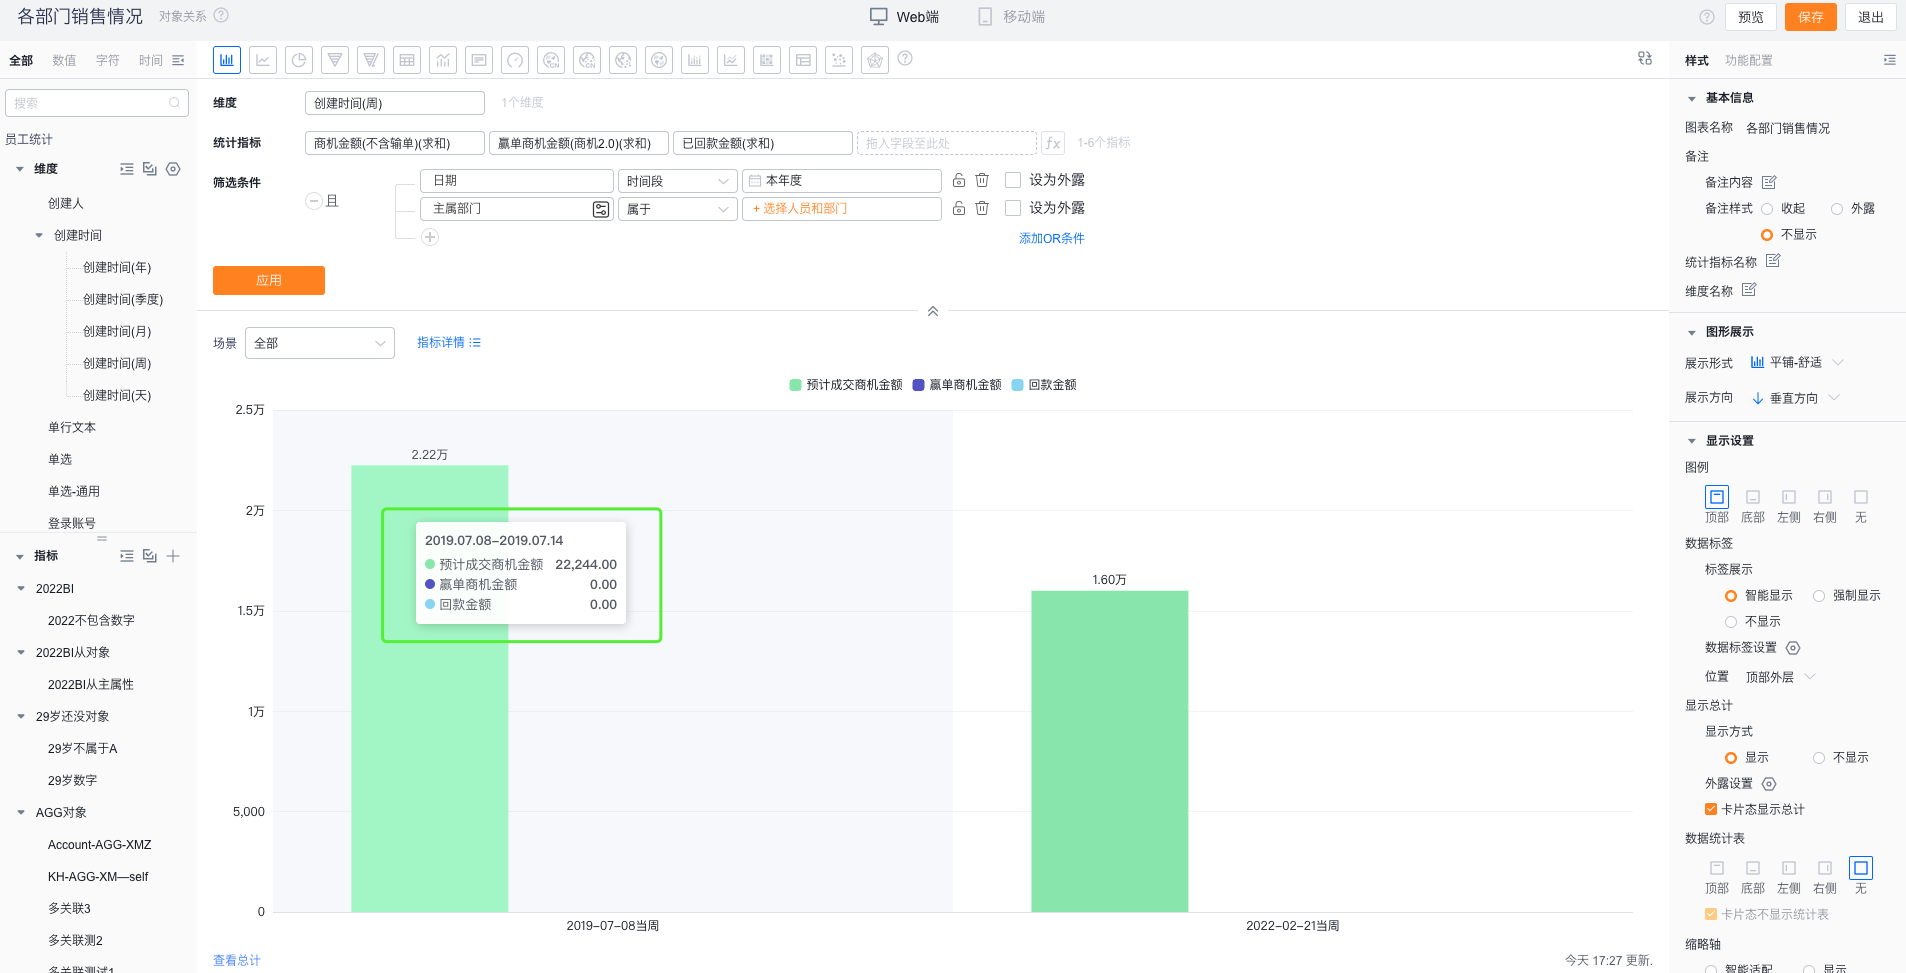Select the pie chart type icon
Viewport: 1906px width, 973px height.
point(299,60)
